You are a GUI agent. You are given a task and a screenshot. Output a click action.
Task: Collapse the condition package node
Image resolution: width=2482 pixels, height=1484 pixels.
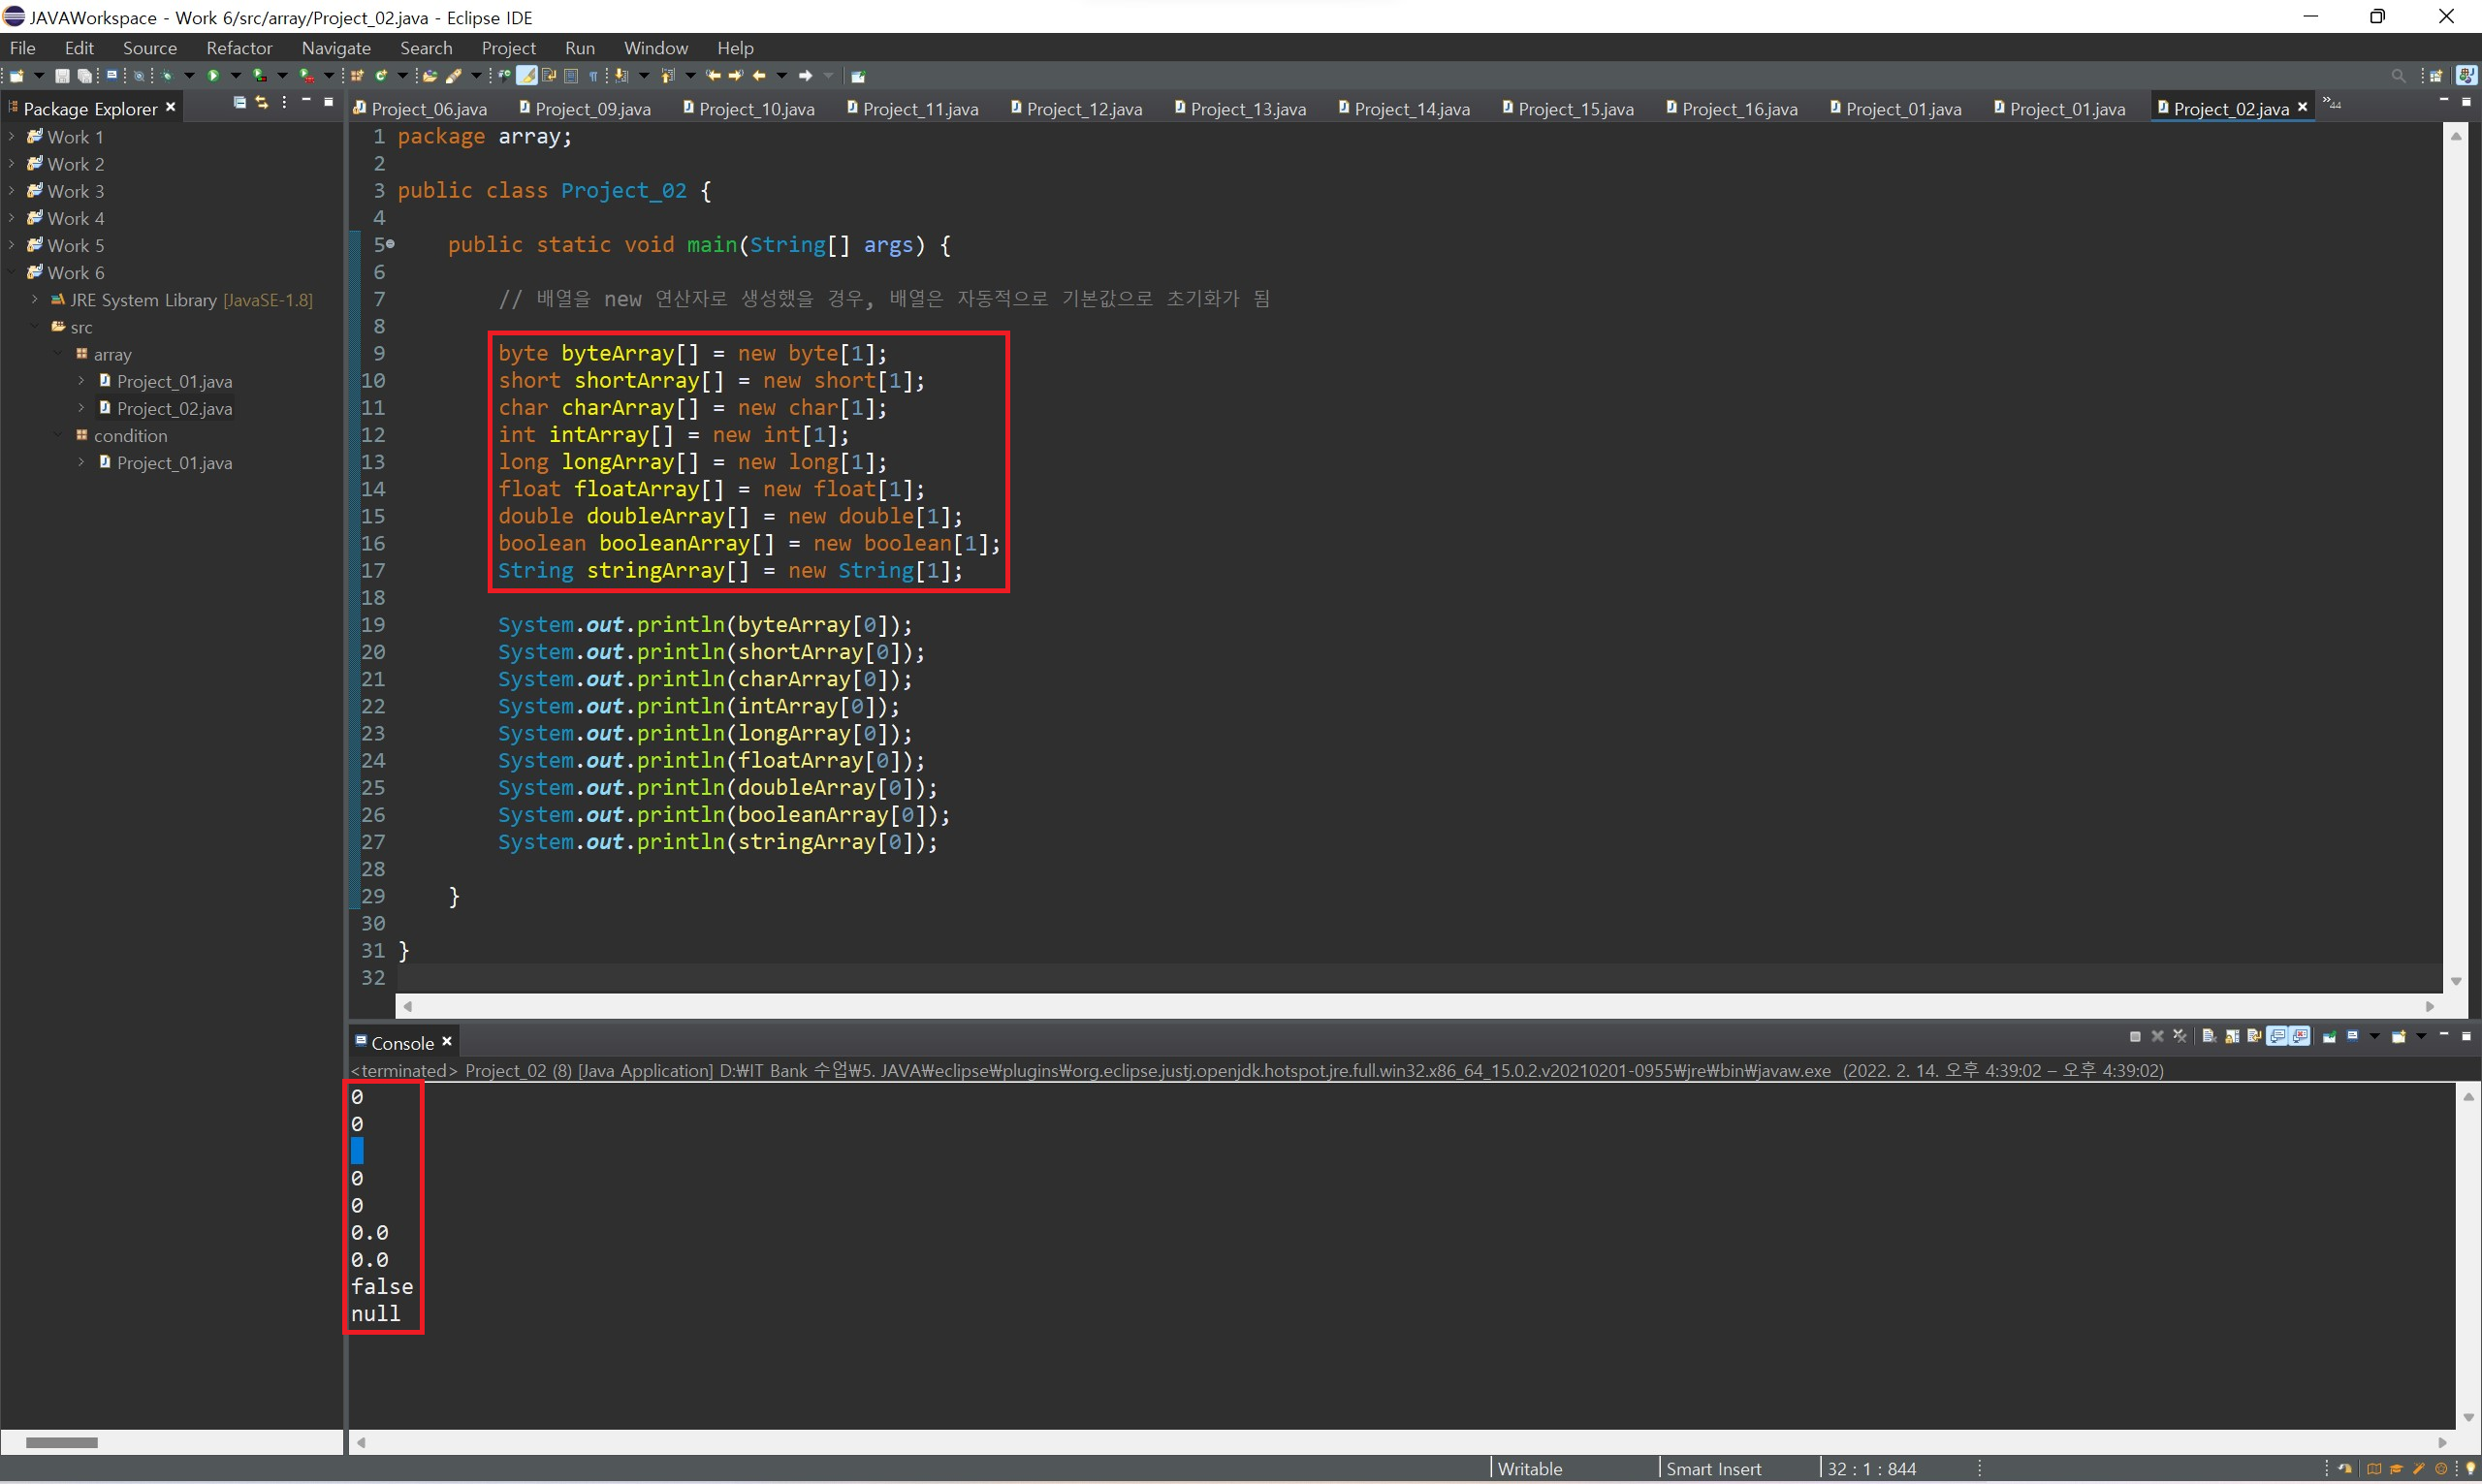[59, 435]
